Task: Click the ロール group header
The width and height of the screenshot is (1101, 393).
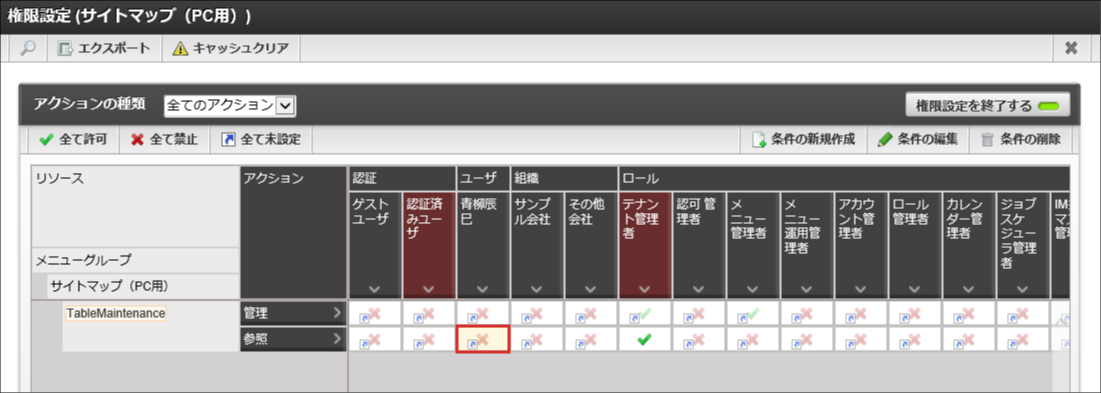Action: coord(845,178)
